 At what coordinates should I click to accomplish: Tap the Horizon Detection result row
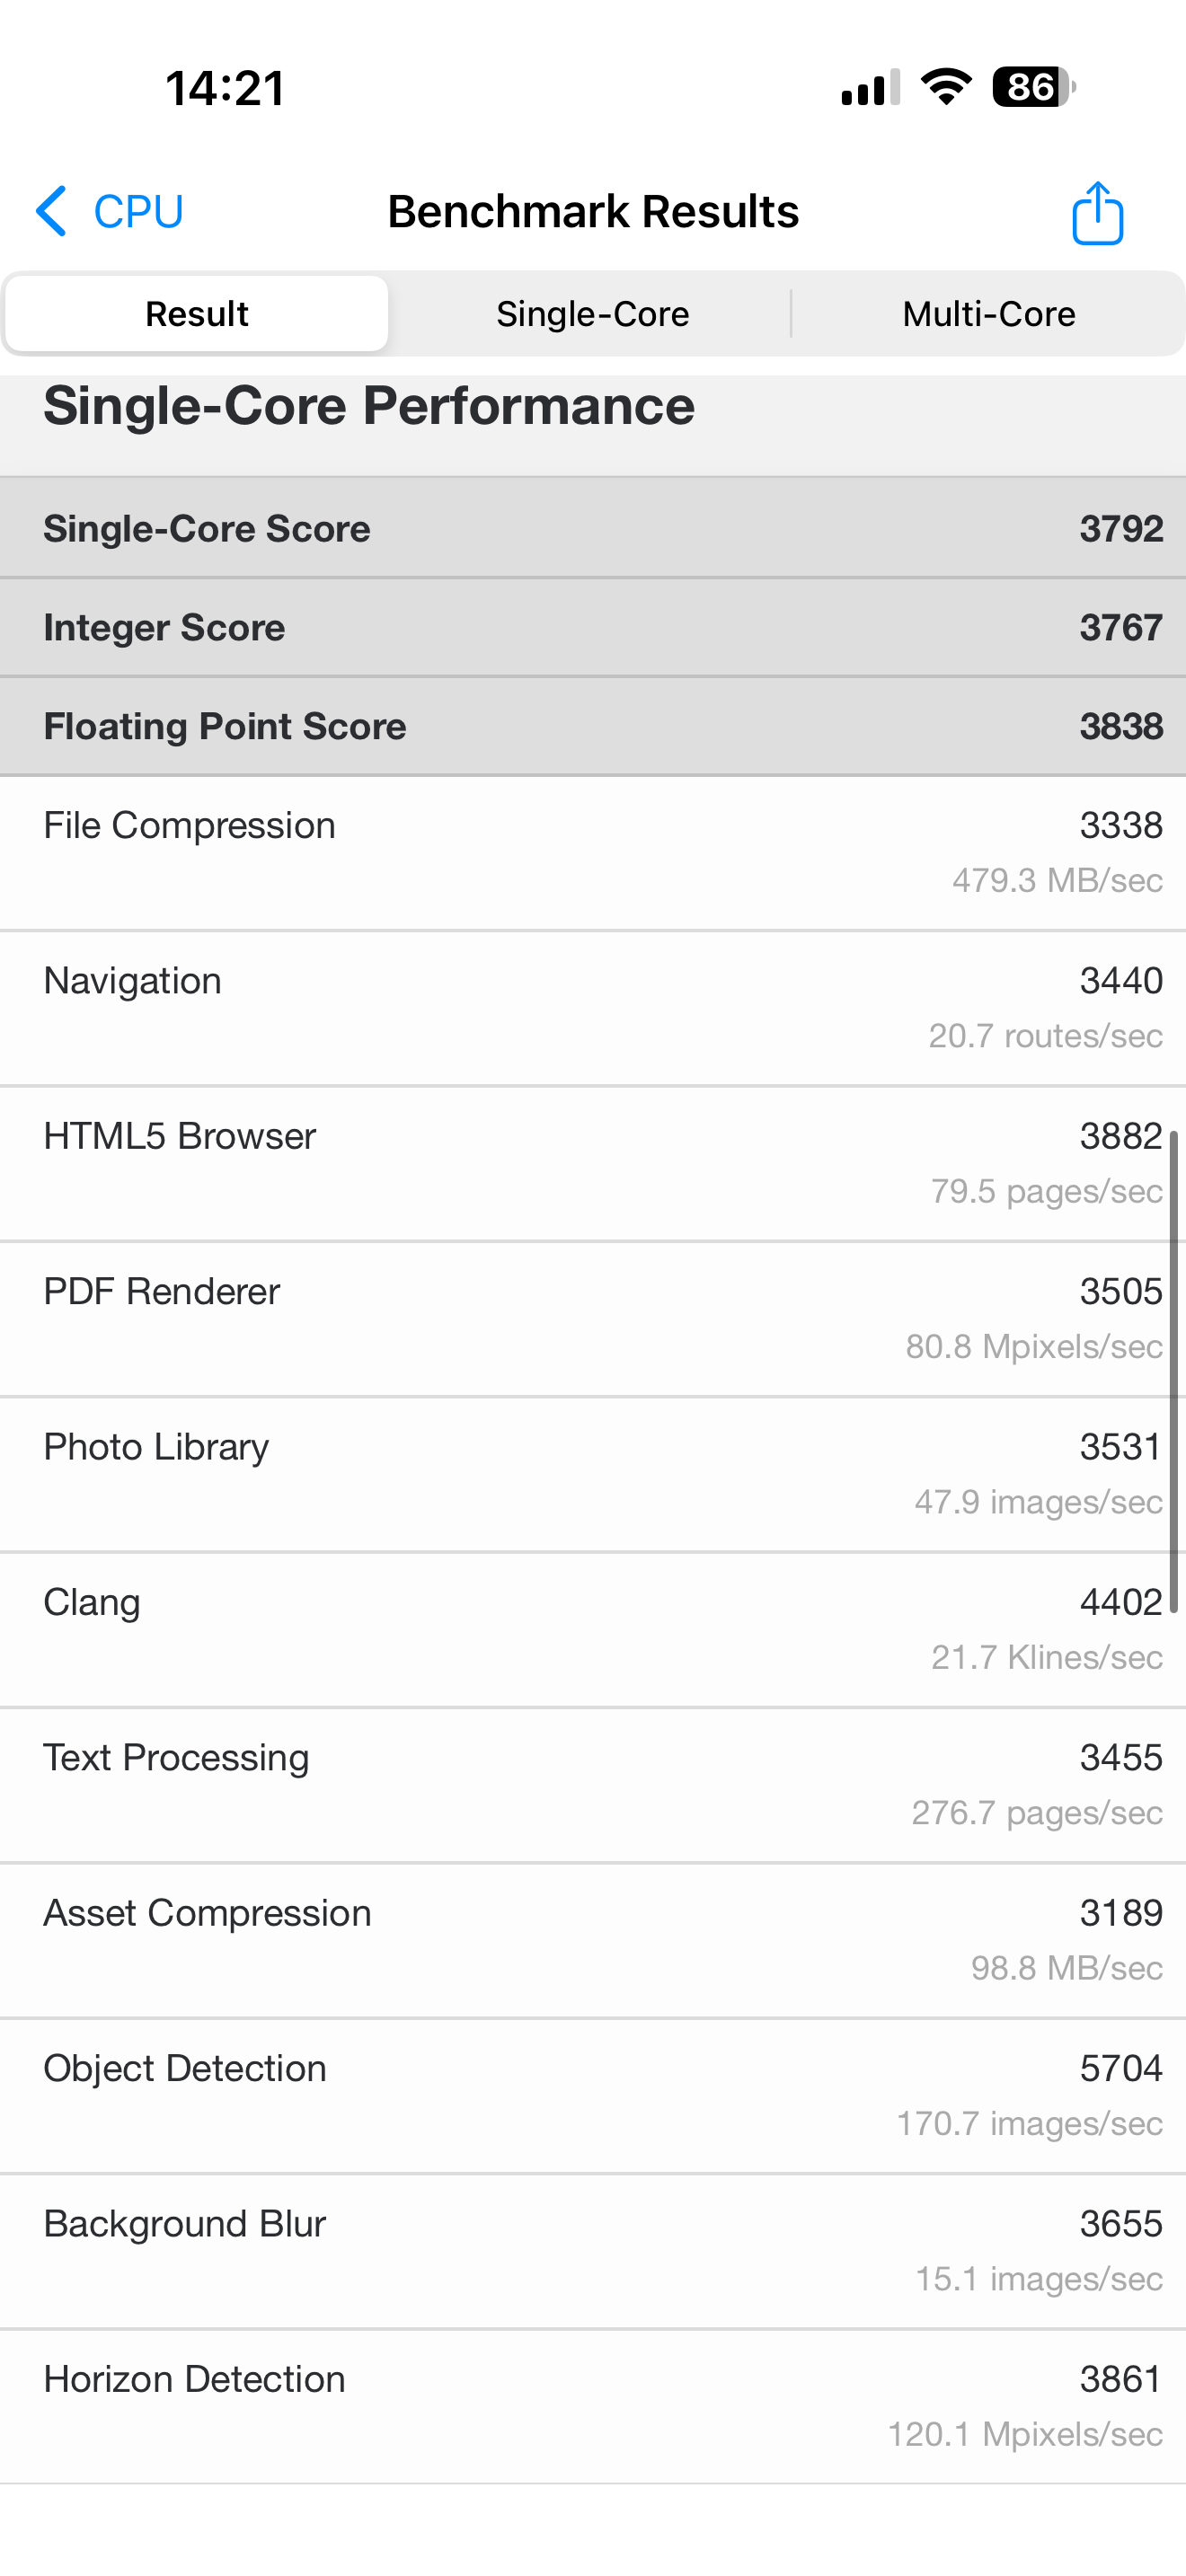(x=593, y=2405)
